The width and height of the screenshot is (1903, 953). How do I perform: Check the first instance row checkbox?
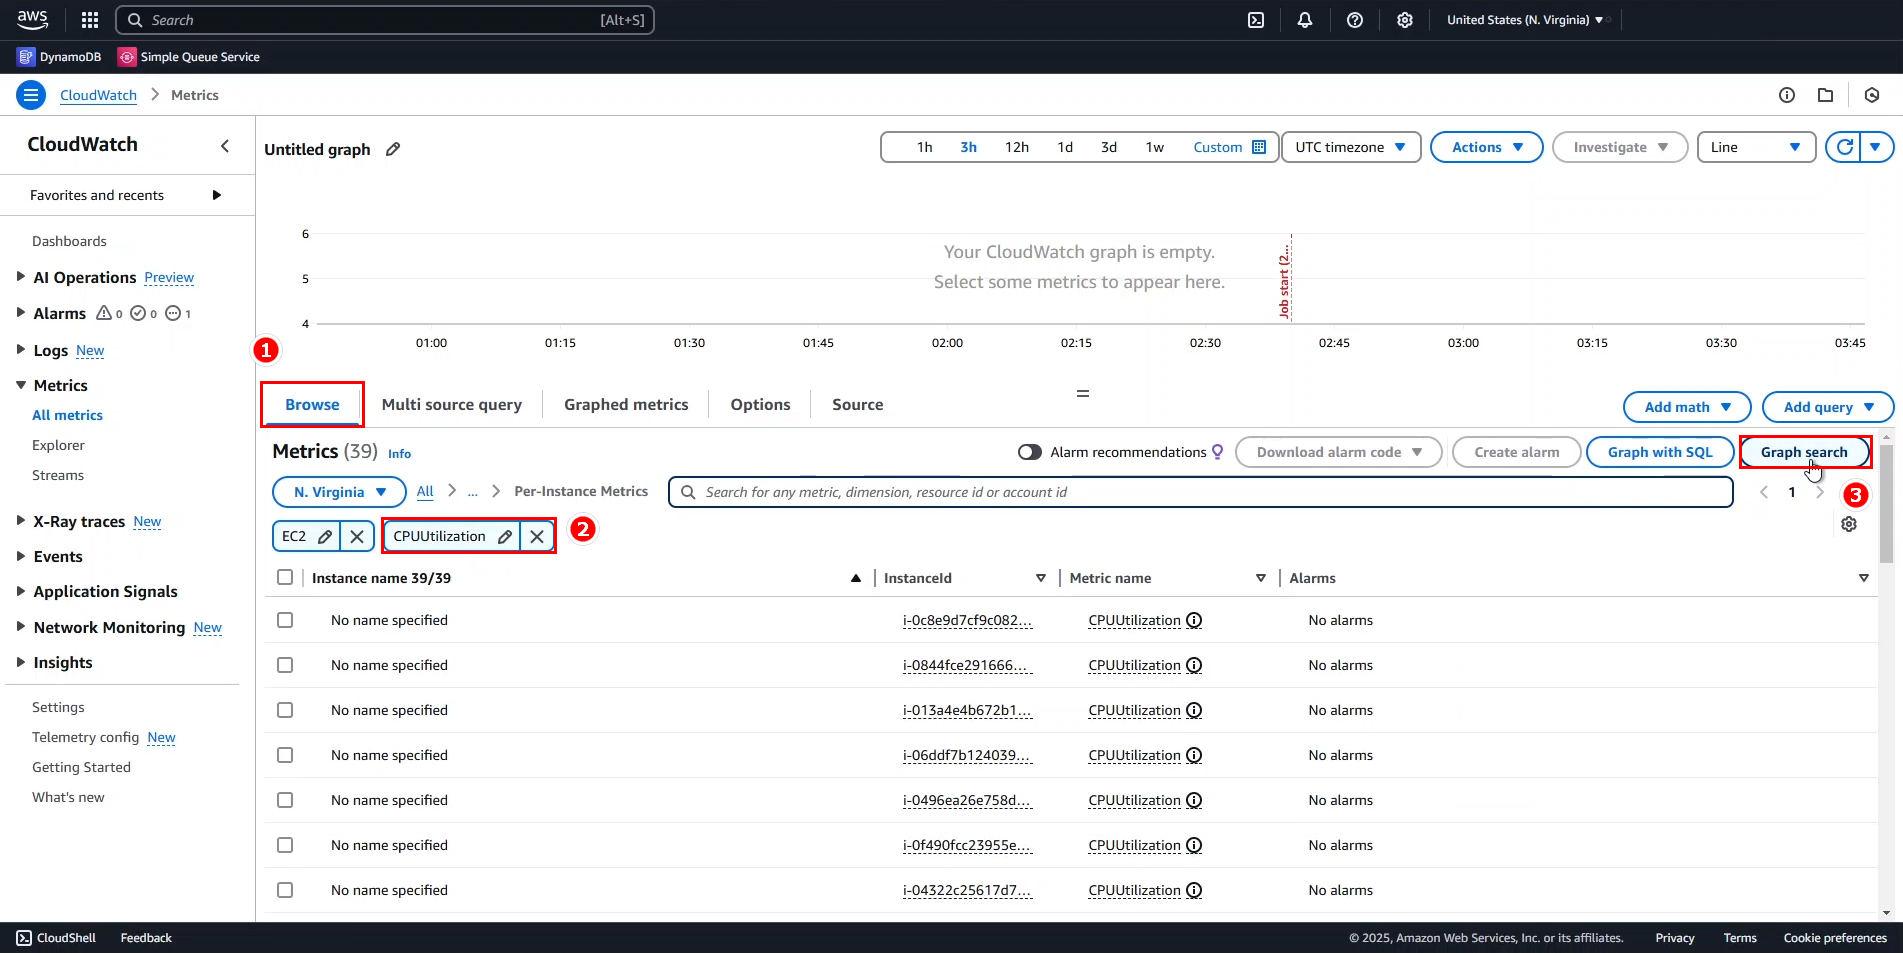coord(285,620)
